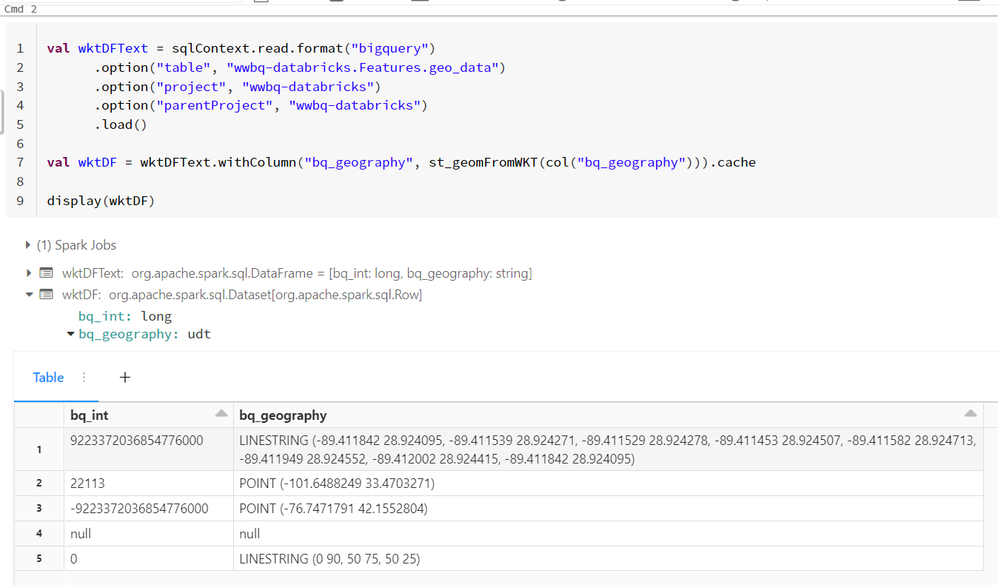Select row number 1 in results table
Image resolution: width=998 pixels, height=585 pixels.
pyautogui.click(x=39, y=449)
